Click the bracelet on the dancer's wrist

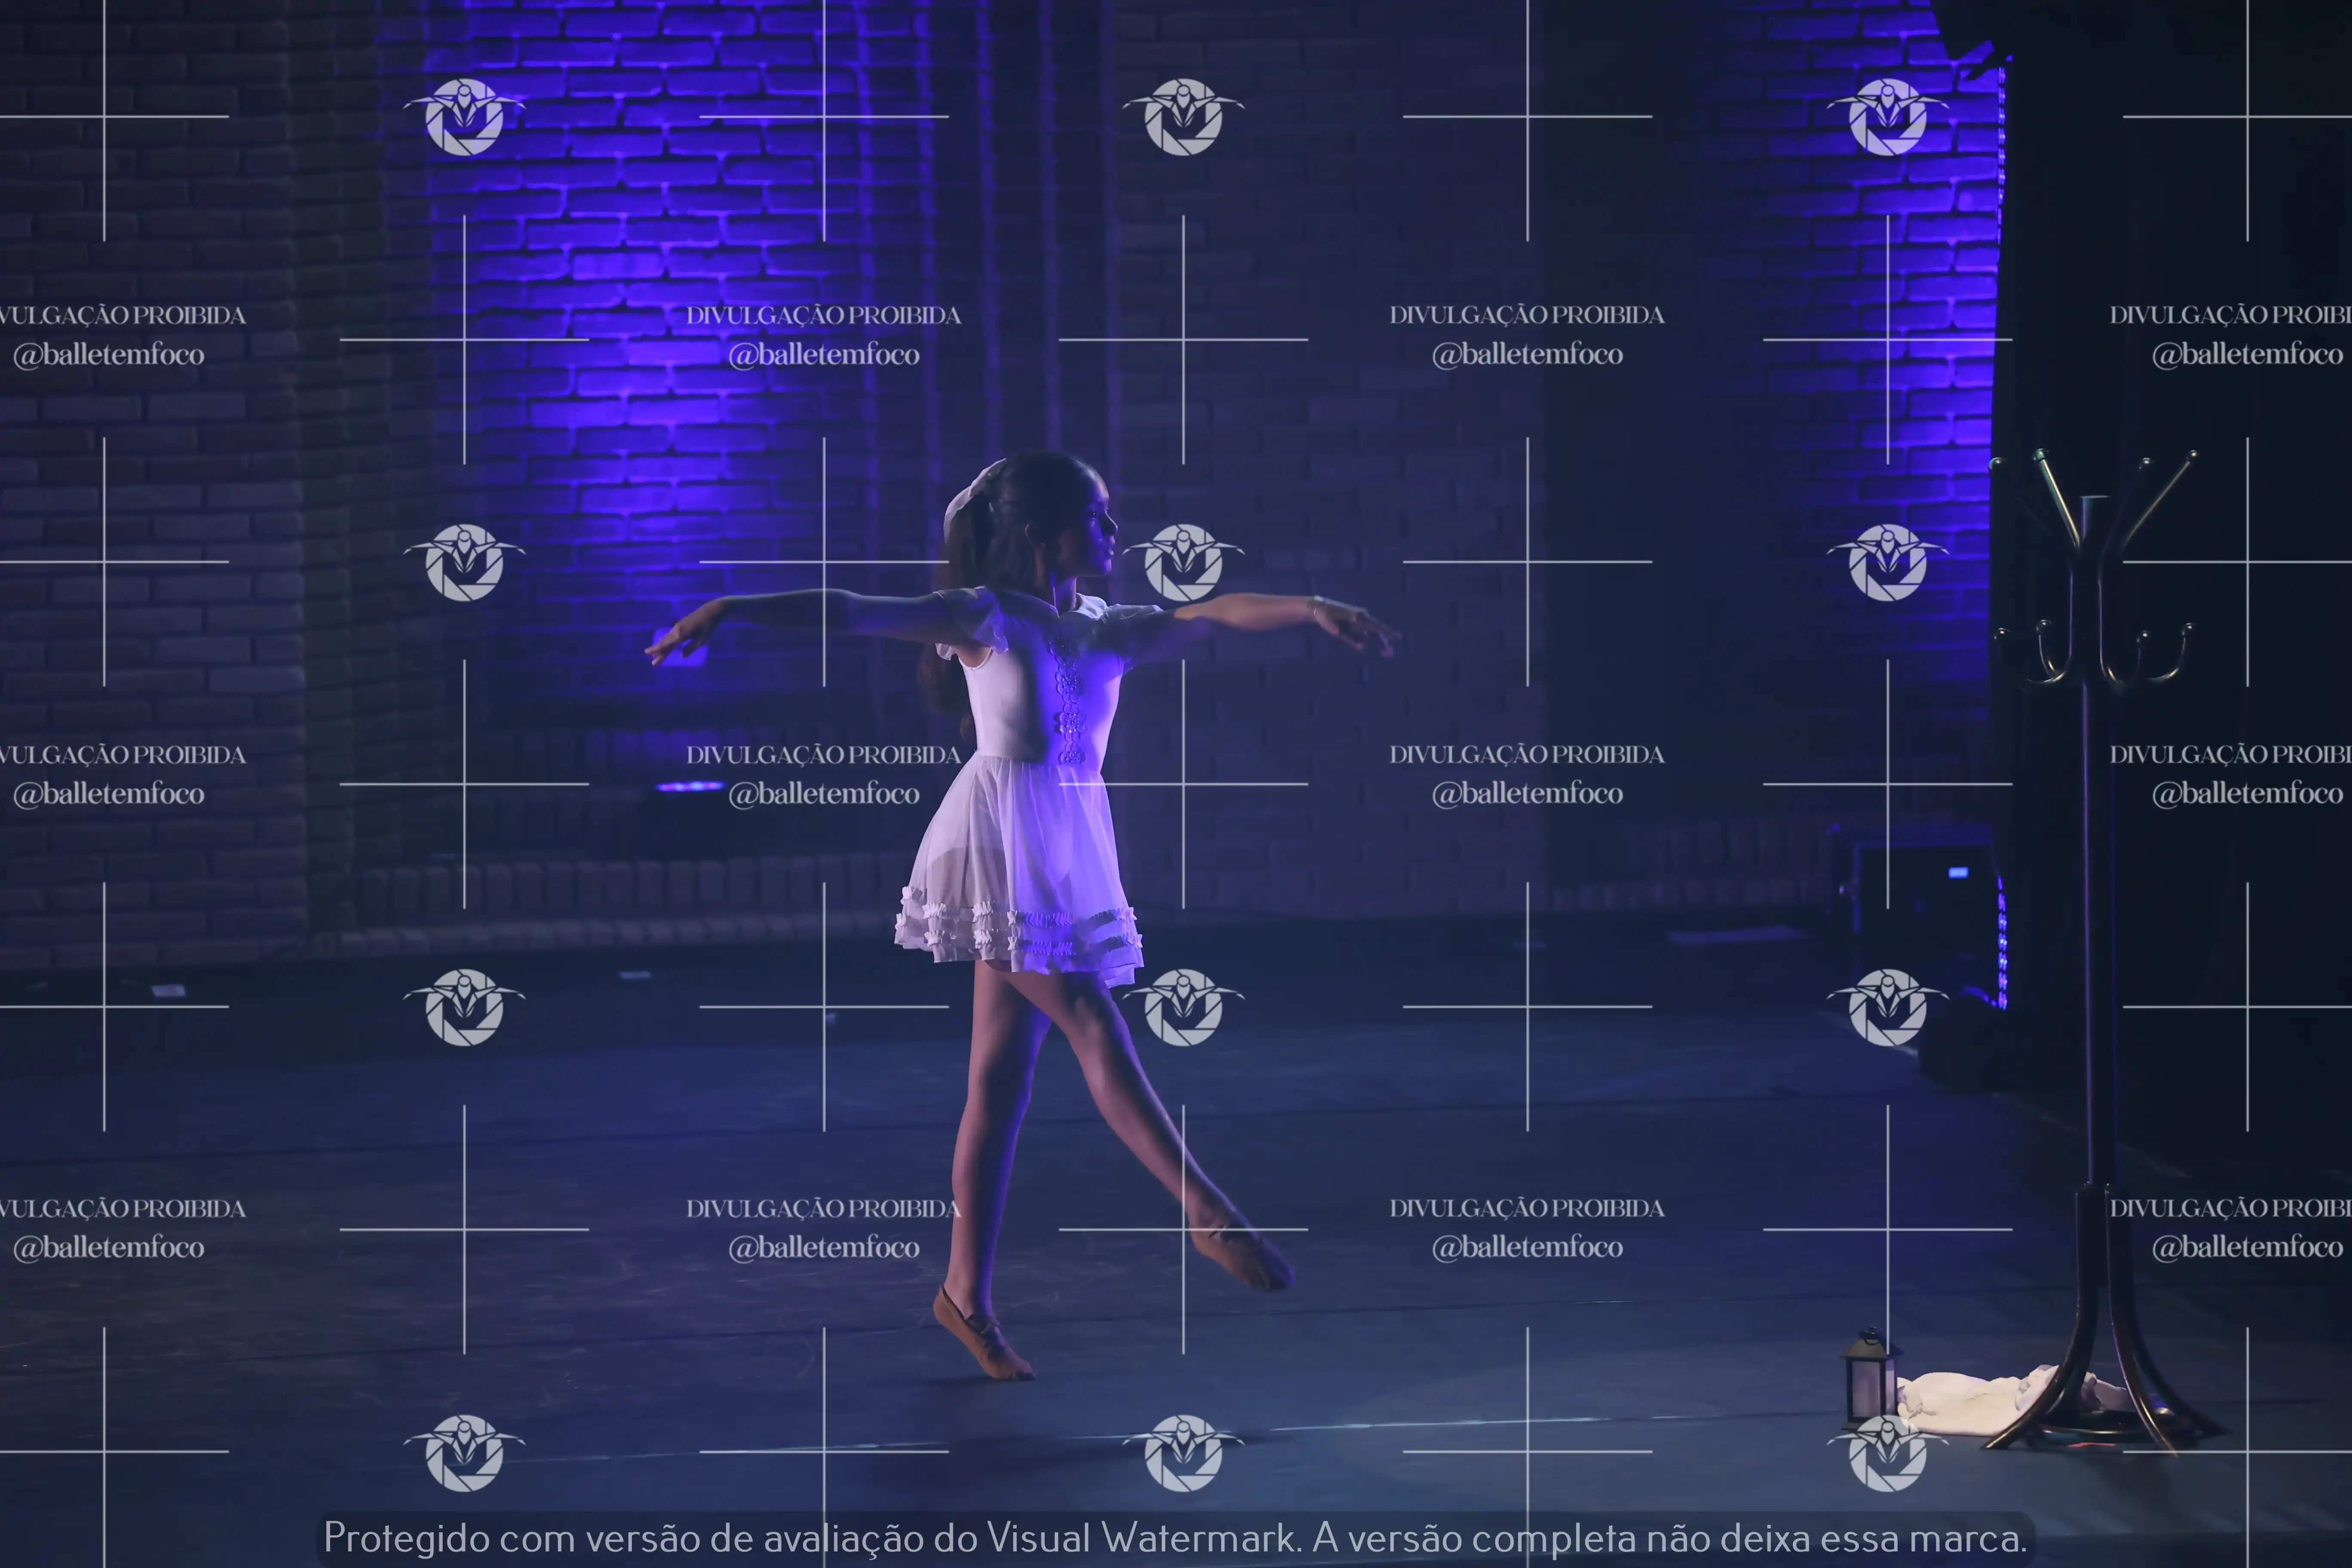pos(1316,606)
